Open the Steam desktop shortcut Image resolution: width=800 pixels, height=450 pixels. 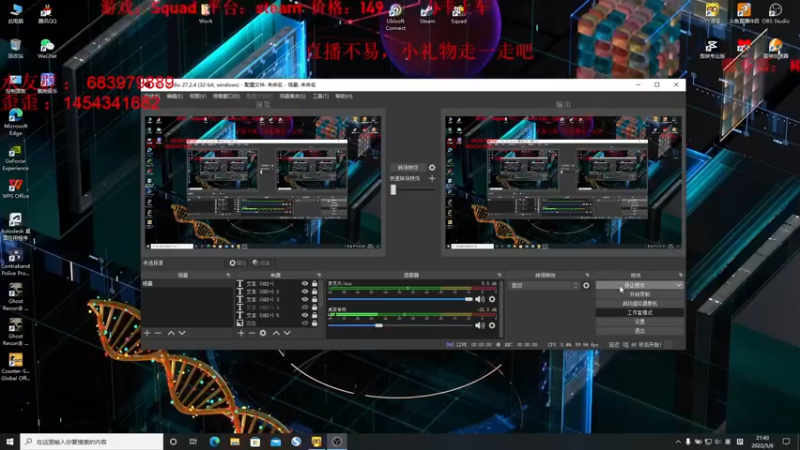point(428,14)
